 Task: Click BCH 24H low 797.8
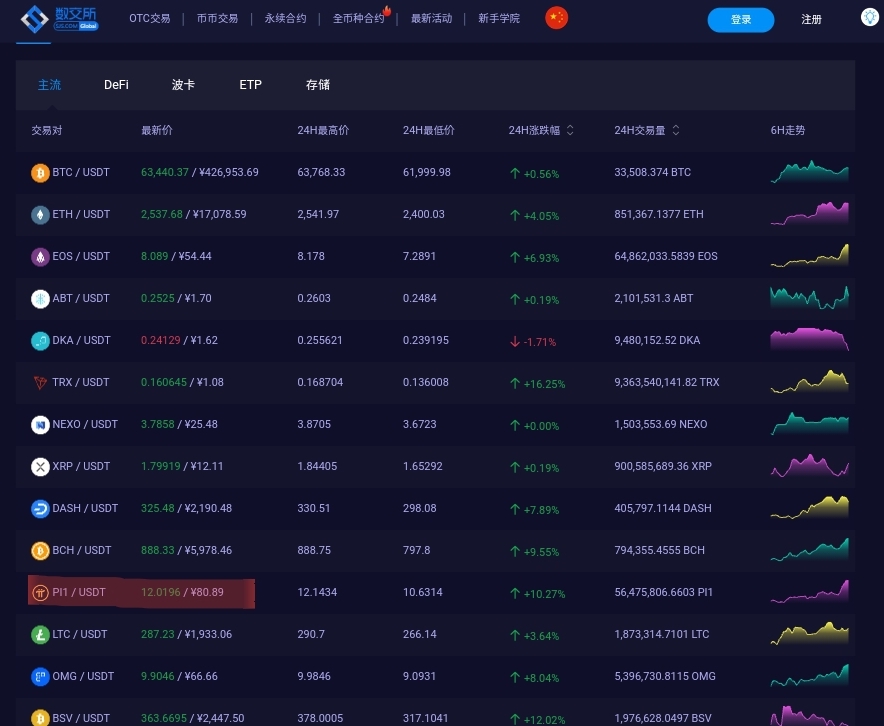(x=416, y=551)
